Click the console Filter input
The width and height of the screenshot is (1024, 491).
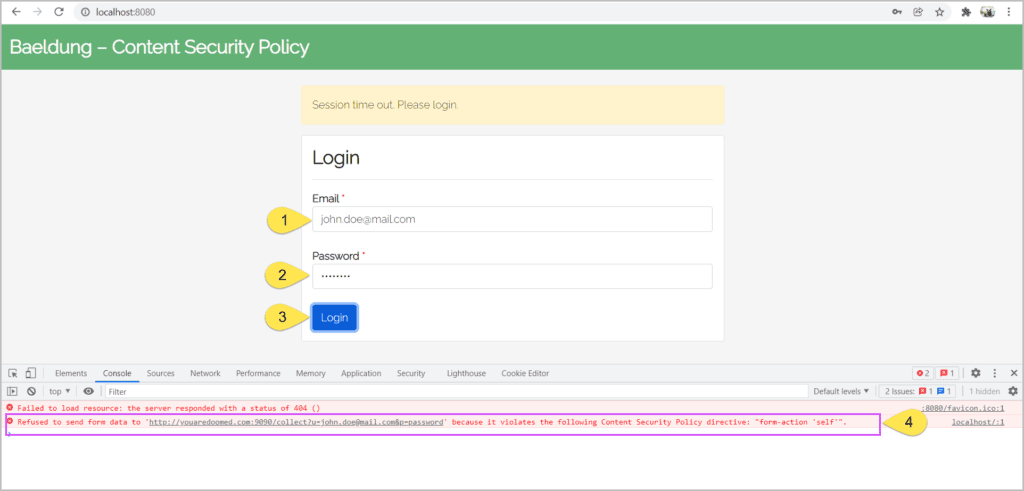coord(456,391)
